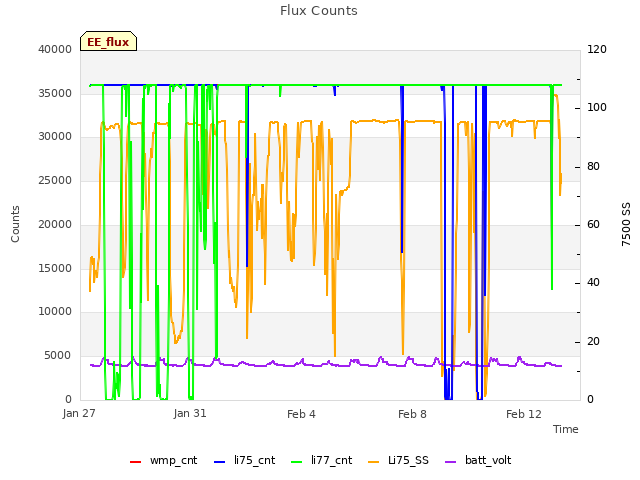Click the 60 right axis tick label
Image resolution: width=640 pixels, height=480 pixels.
[x=593, y=224]
